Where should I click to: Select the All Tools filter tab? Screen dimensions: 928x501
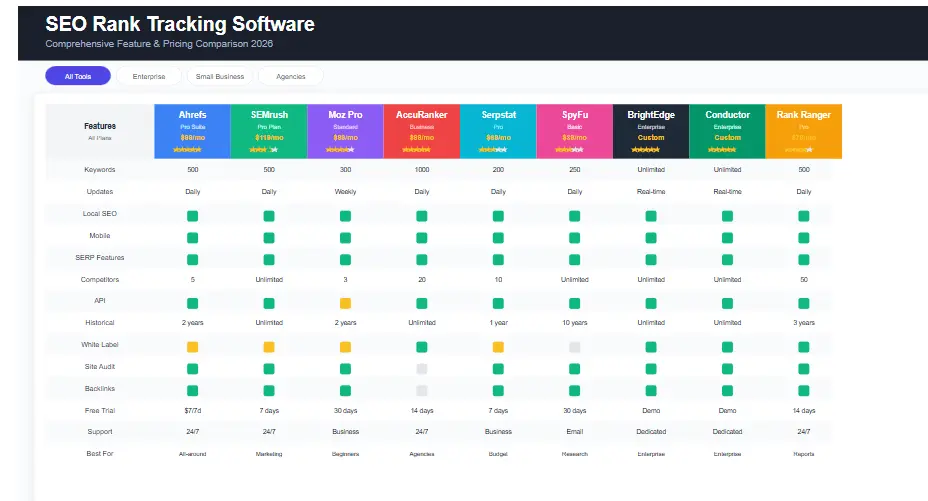[78, 76]
